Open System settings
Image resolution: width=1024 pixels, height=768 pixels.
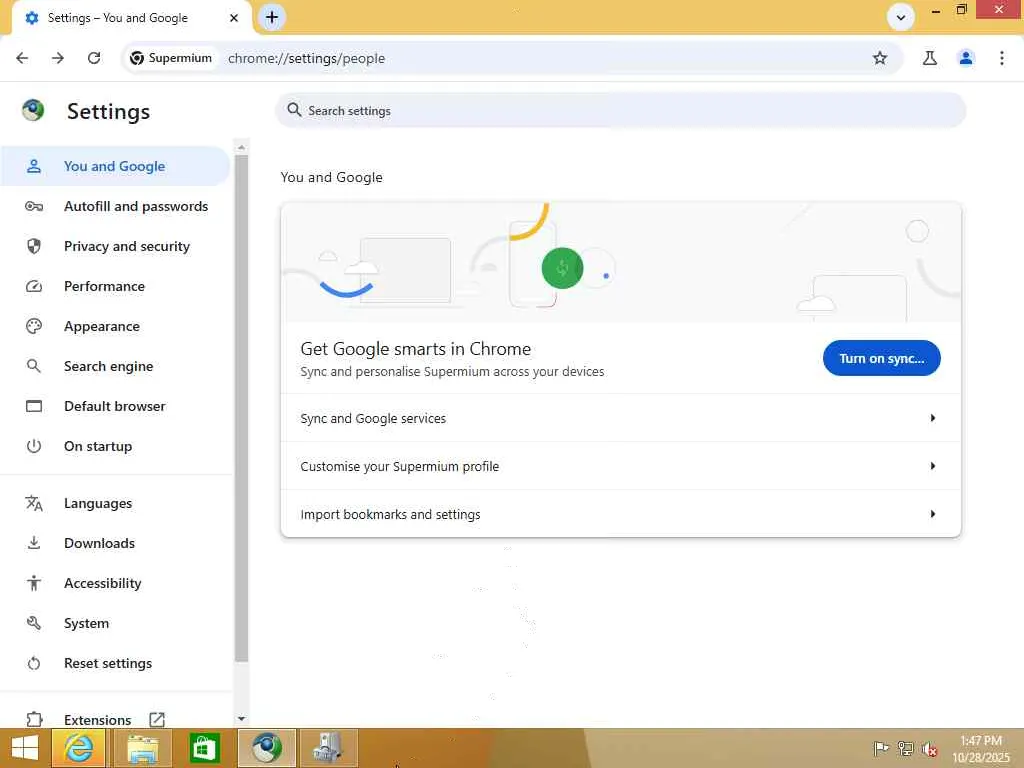point(115,623)
